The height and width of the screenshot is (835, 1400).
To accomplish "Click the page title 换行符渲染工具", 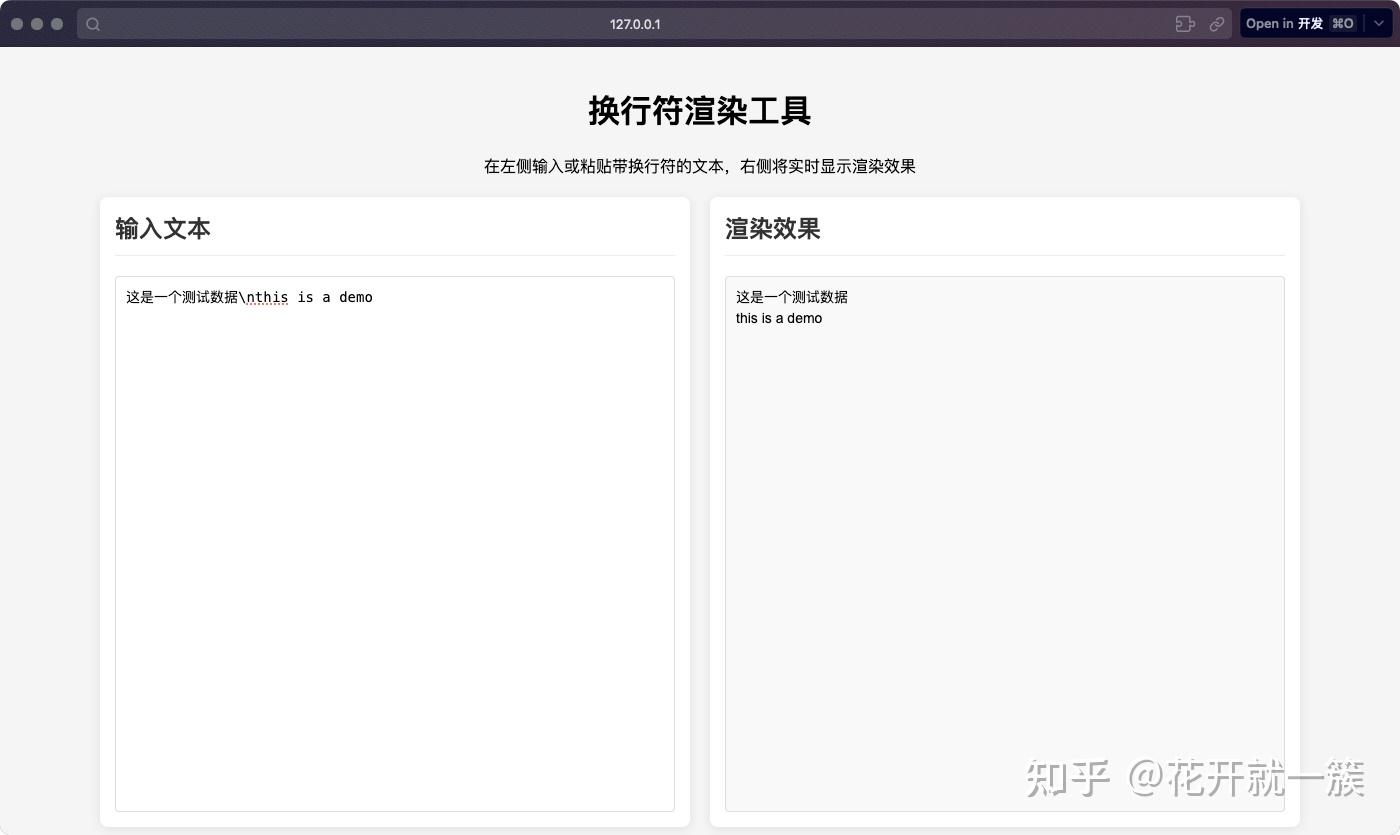I will (x=700, y=111).
